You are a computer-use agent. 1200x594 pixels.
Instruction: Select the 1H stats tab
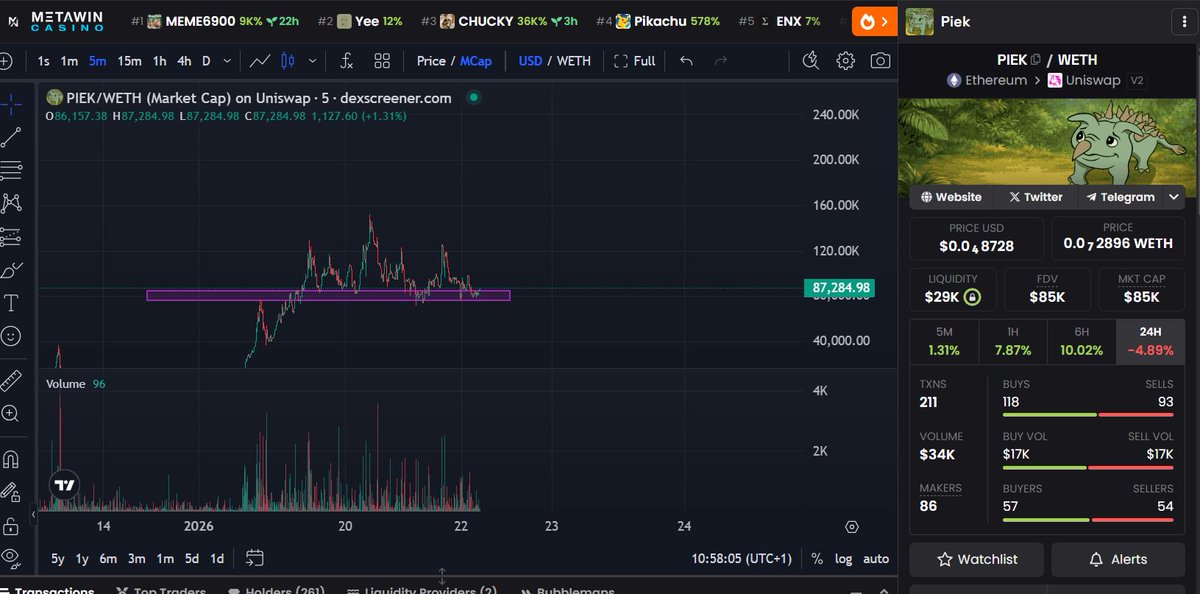tap(1012, 341)
